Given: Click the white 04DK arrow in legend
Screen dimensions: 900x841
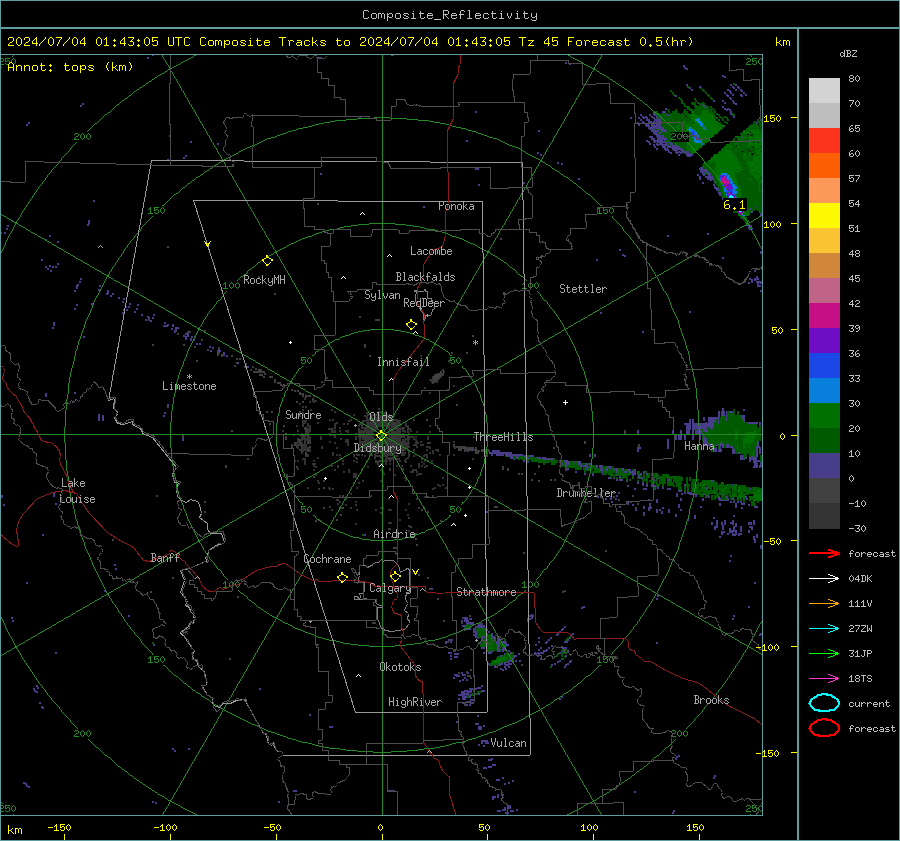Looking at the screenshot, I should point(824,579).
